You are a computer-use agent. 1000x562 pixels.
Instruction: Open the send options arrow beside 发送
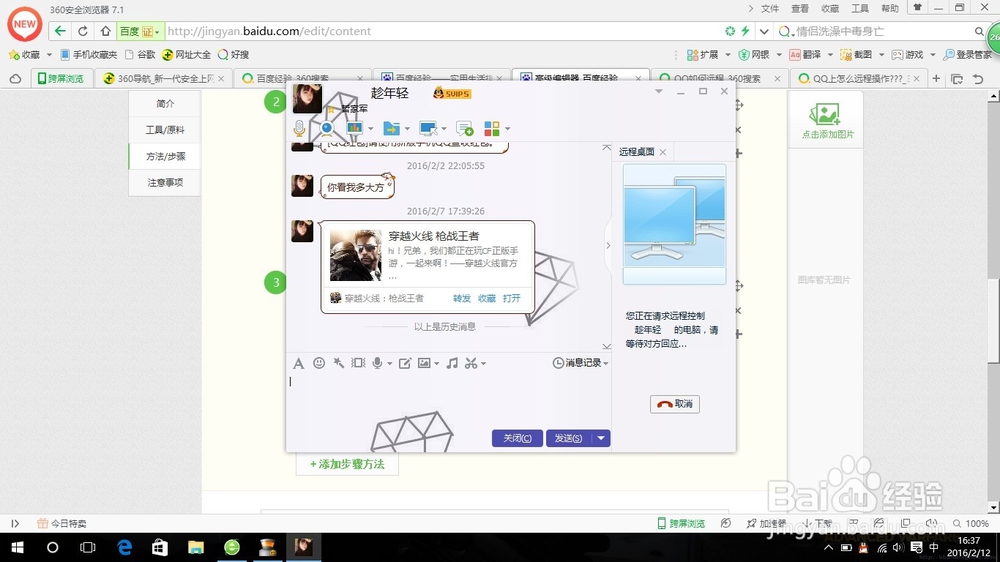601,438
